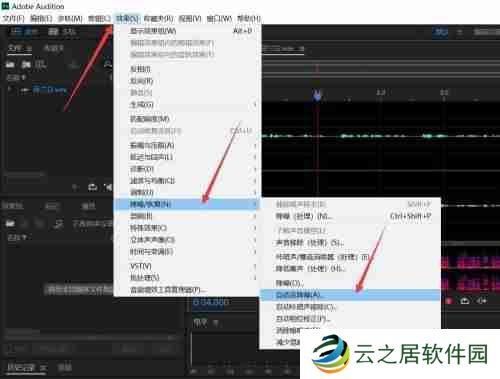Switch to the Waveform editor view button
The width and height of the screenshot is (500, 379).
click(24, 32)
